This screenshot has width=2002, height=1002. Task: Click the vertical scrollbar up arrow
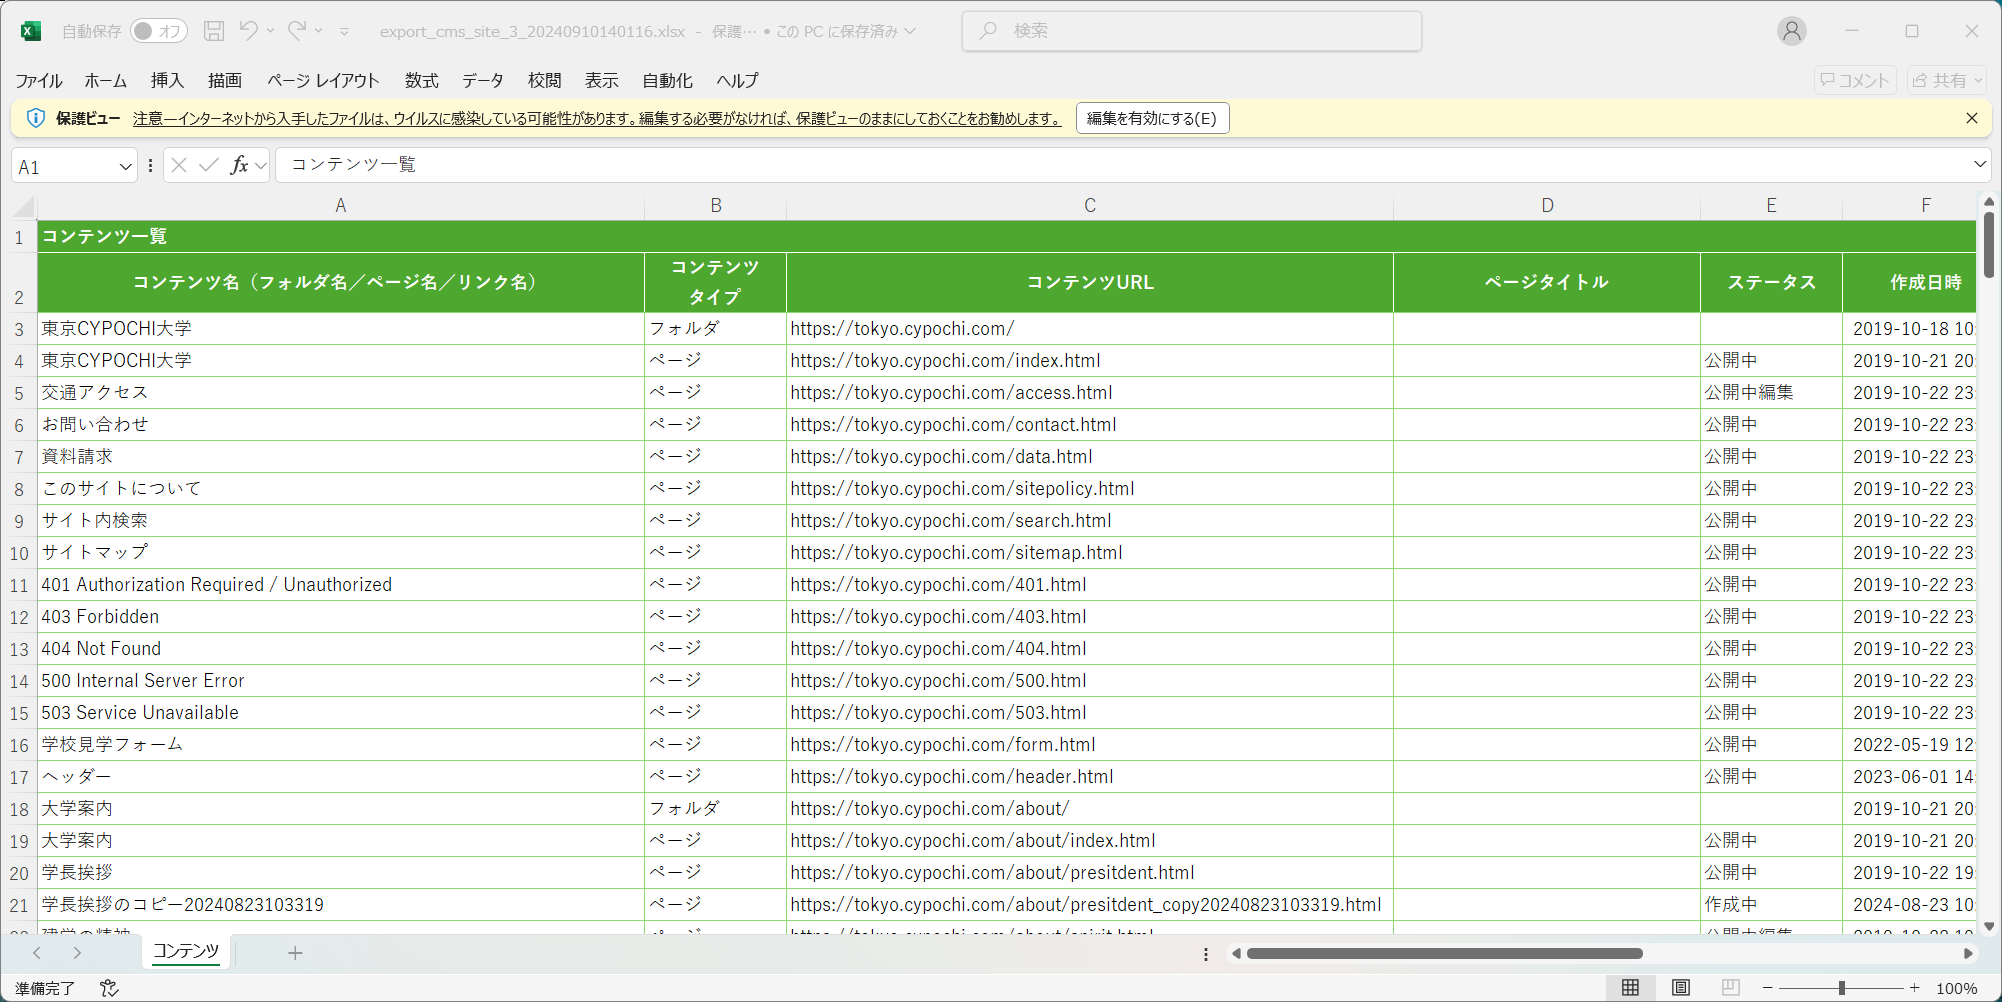1989,202
